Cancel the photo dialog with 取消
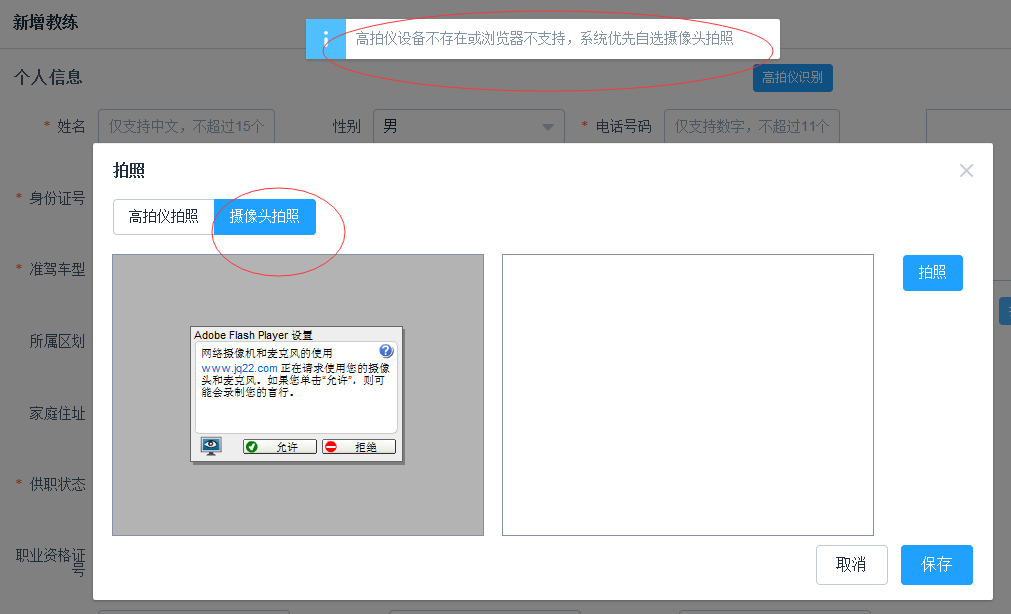1011x614 pixels. tap(851, 564)
